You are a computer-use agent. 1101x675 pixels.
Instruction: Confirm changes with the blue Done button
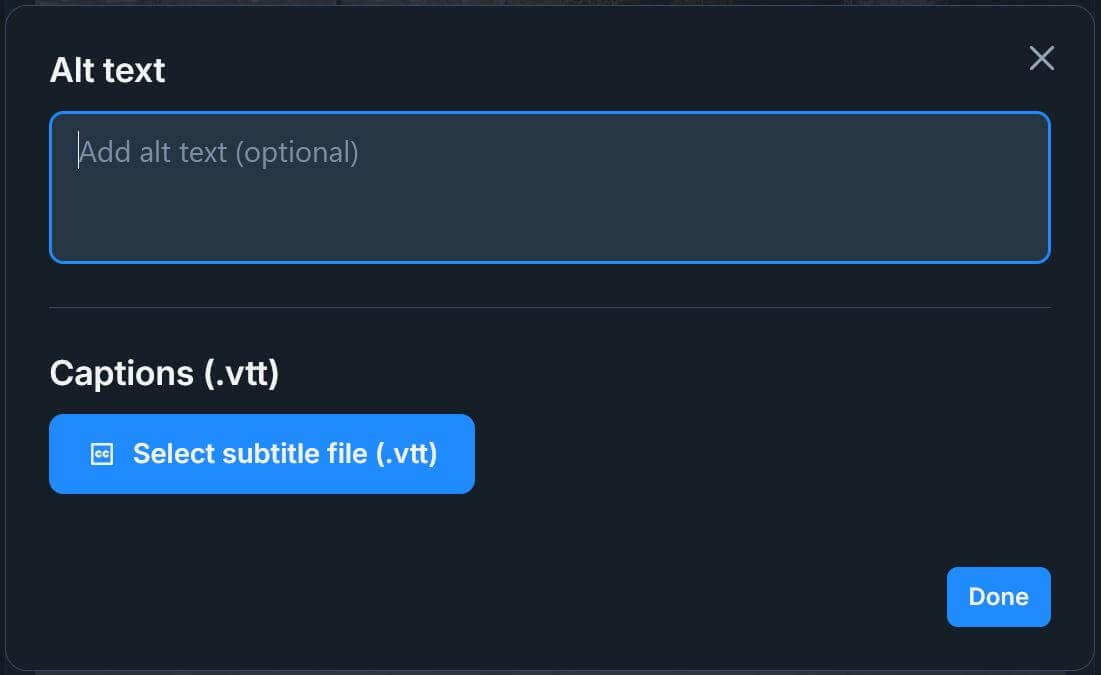coord(998,597)
